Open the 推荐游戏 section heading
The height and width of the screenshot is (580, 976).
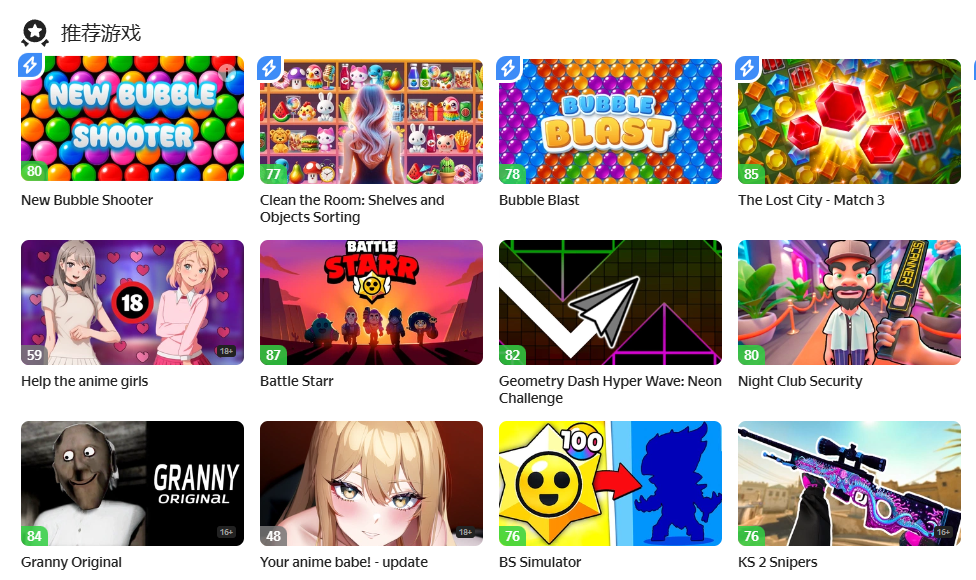(101, 33)
